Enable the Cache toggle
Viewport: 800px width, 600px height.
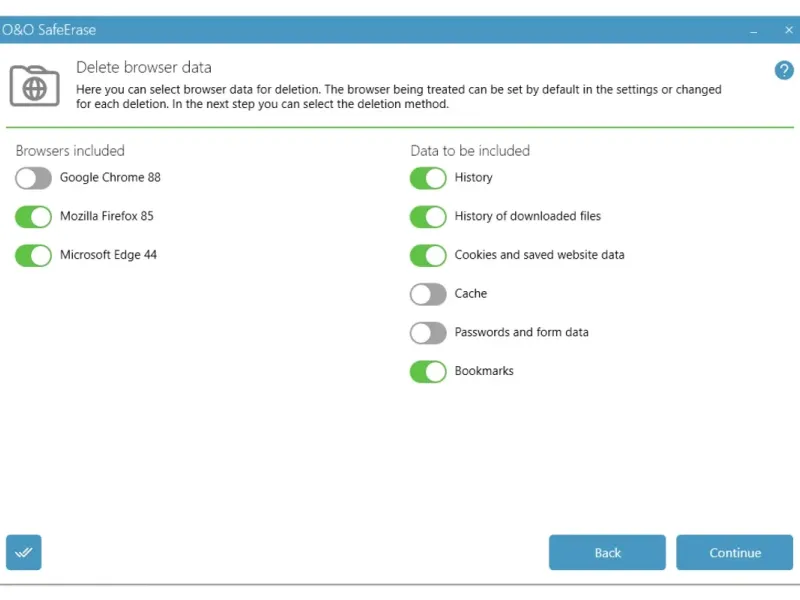(428, 294)
